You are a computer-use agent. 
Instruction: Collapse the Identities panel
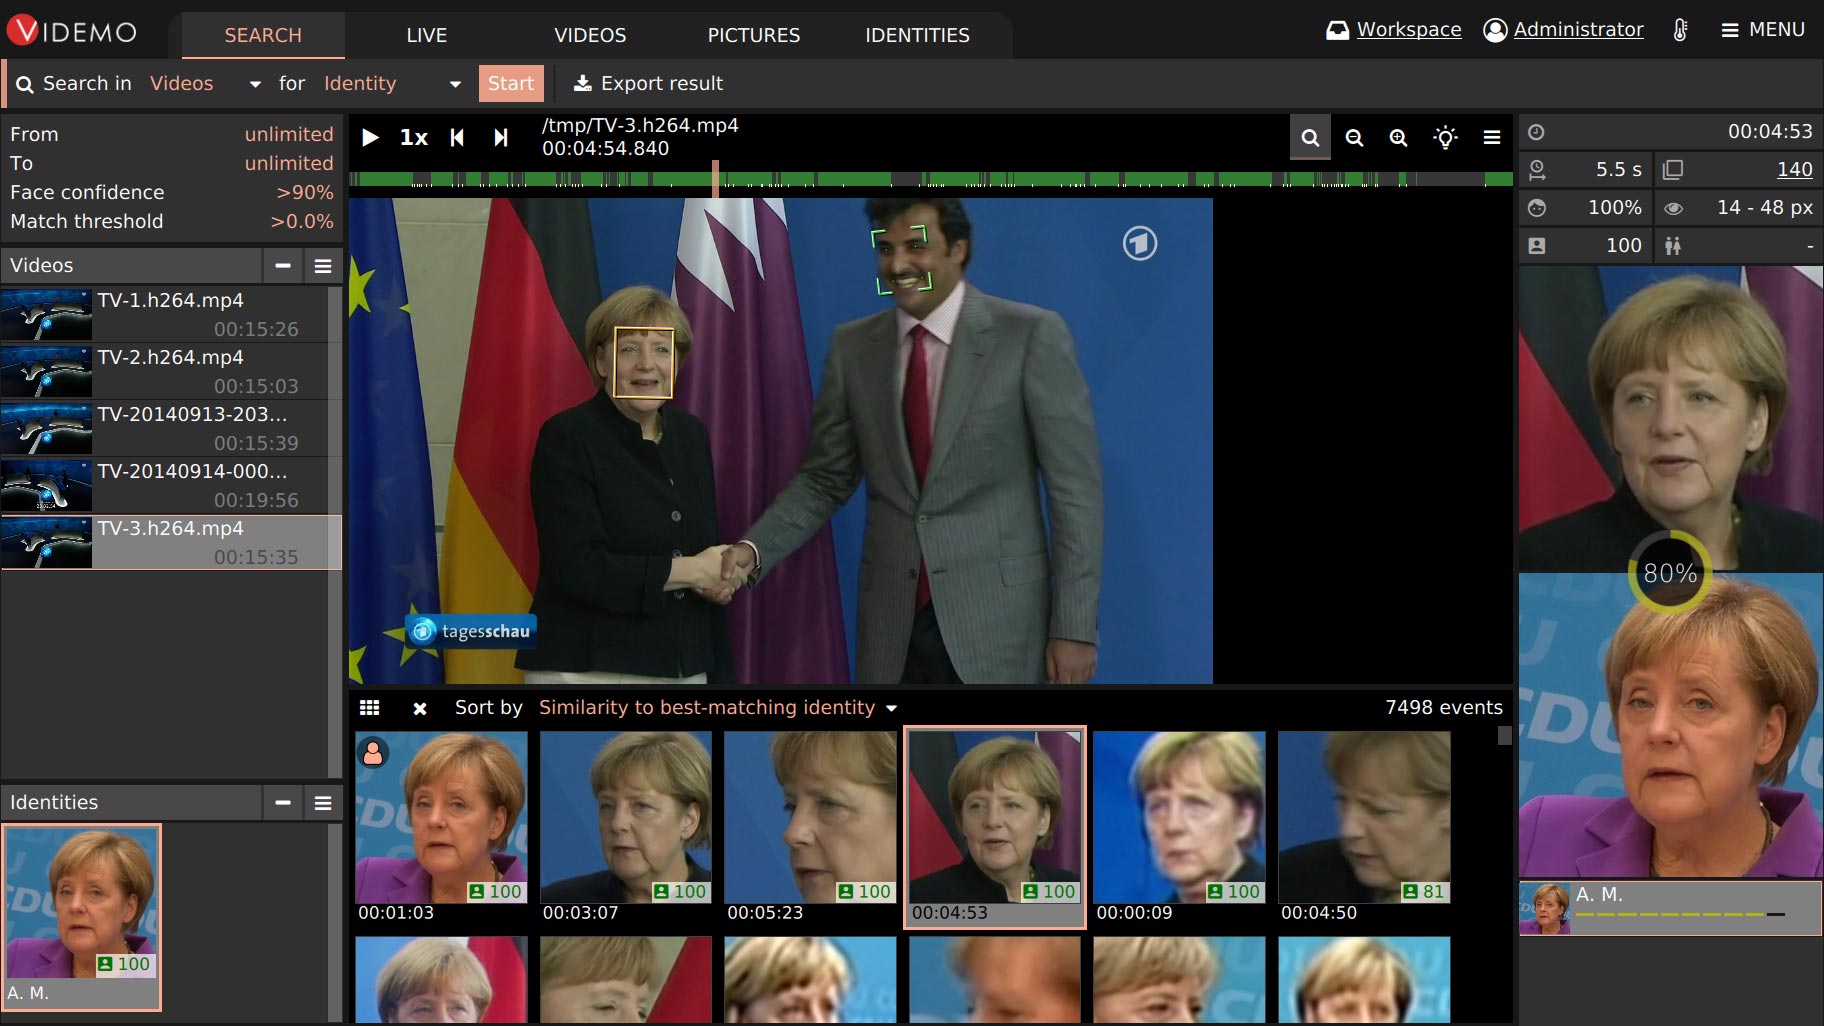click(283, 803)
